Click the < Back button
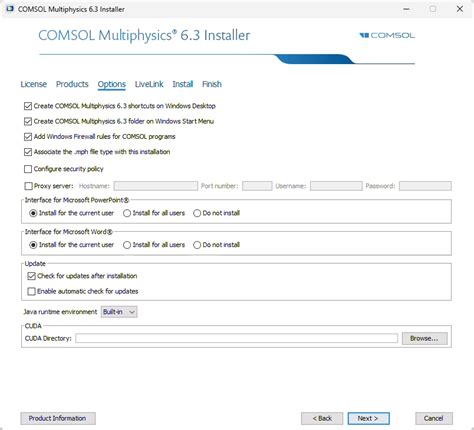Image resolution: width=474 pixels, height=430 pixels. point(322,418)
